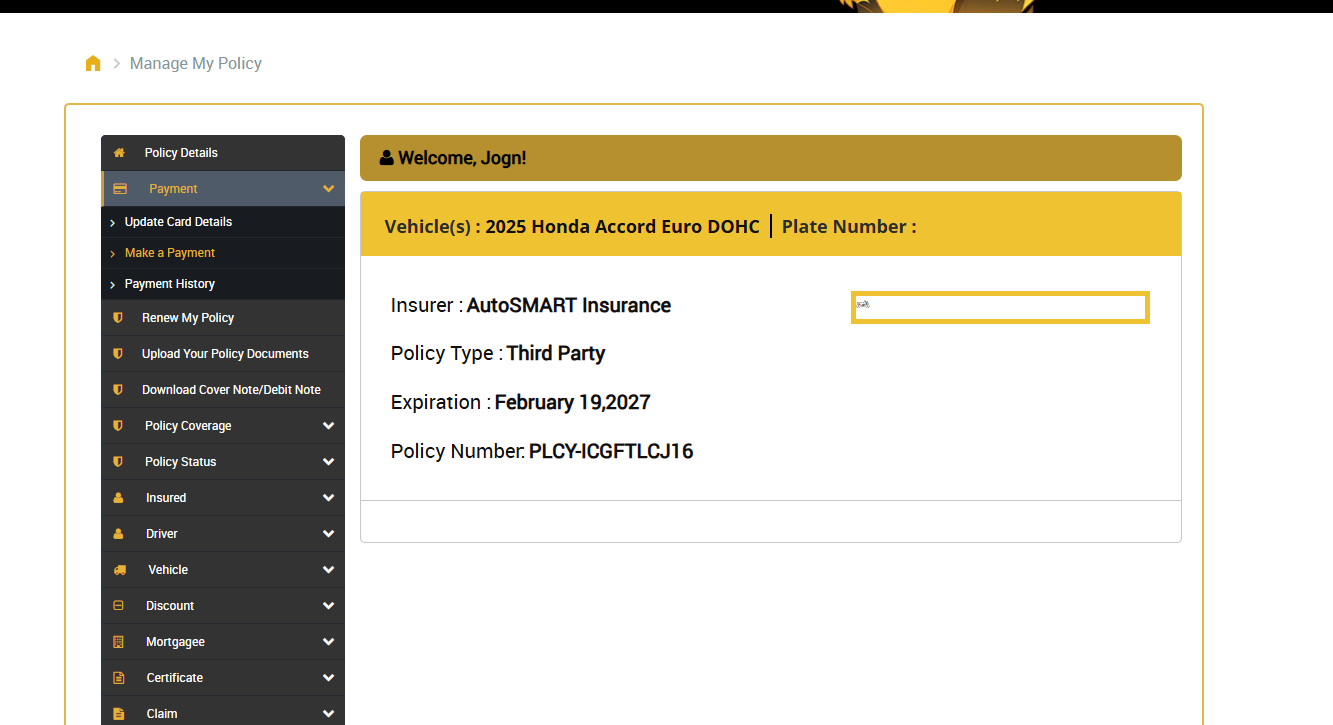
Task: Open Download Cover Note/Debit Note
Action: coord(231,390)
